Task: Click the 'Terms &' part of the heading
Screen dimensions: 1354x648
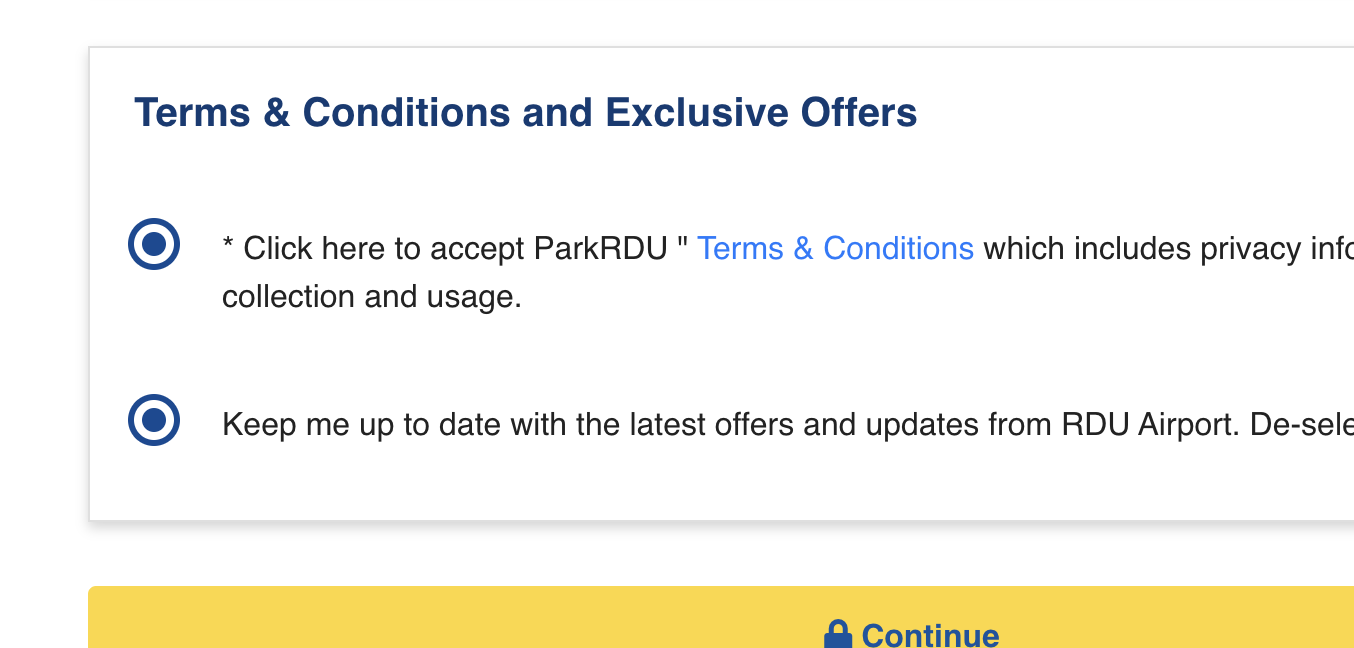Action: pos(212,113)
